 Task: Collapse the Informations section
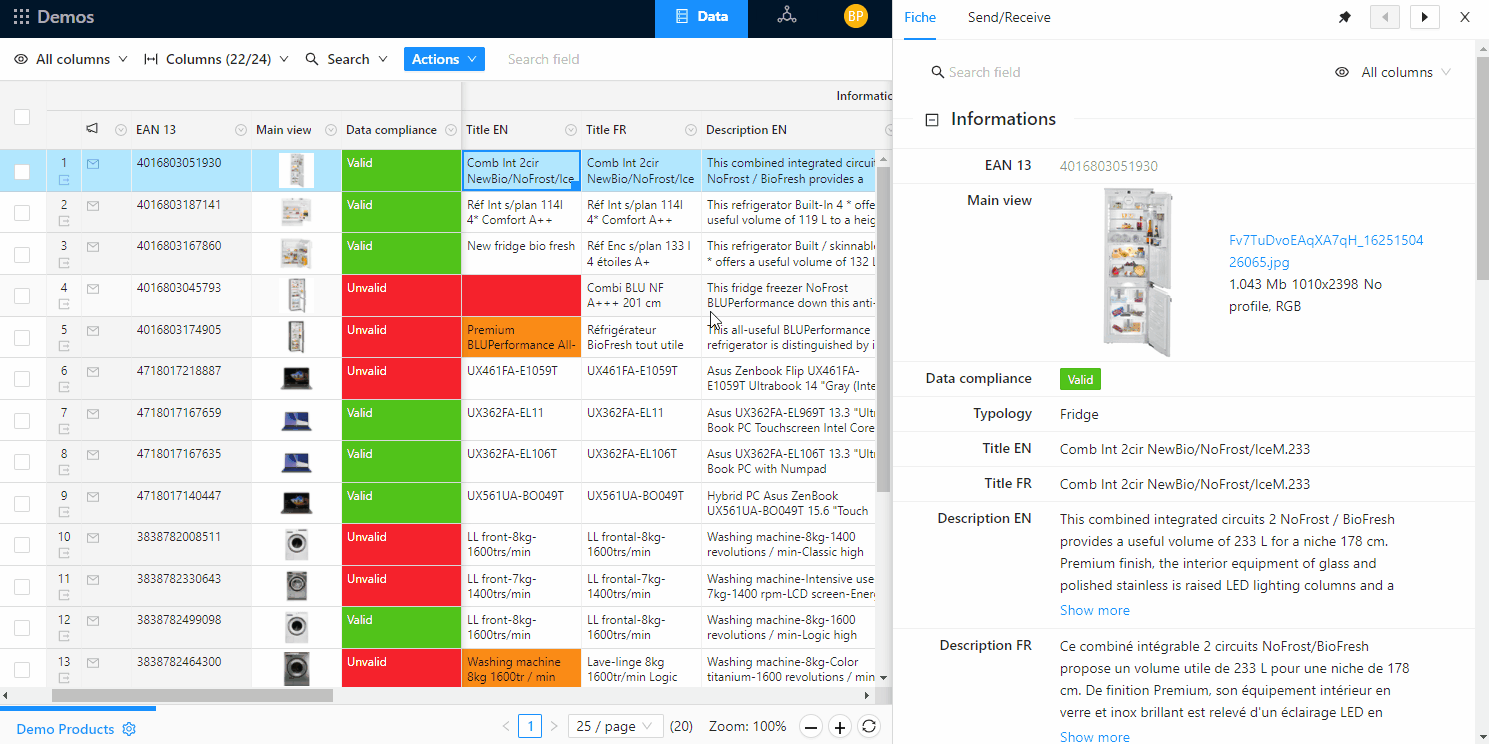932,120
